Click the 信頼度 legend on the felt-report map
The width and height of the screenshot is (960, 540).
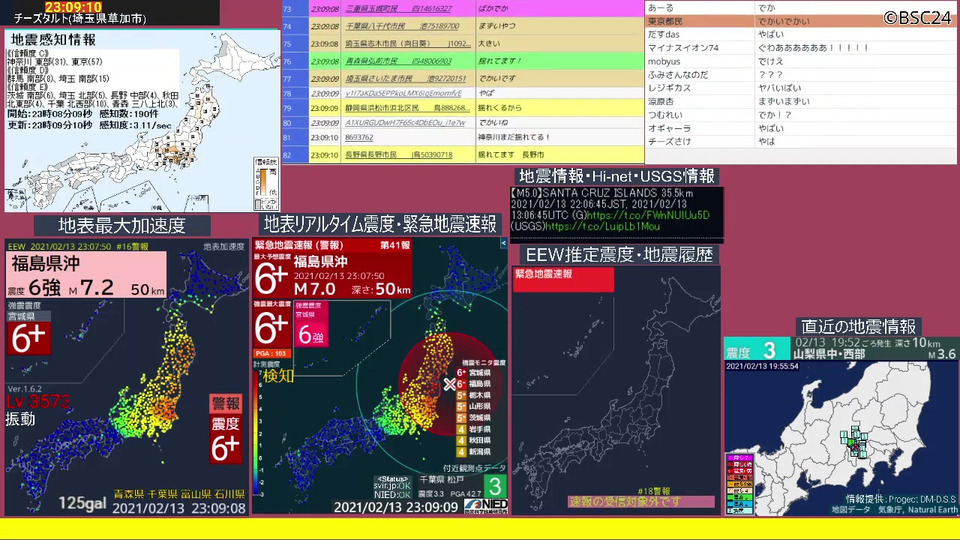(266, 184)
